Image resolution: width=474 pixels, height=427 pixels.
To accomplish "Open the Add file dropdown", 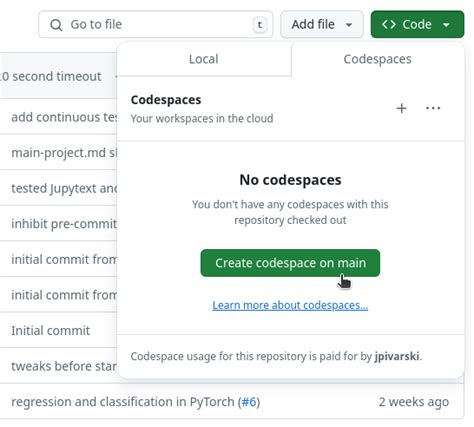I will tap(322, 24).
